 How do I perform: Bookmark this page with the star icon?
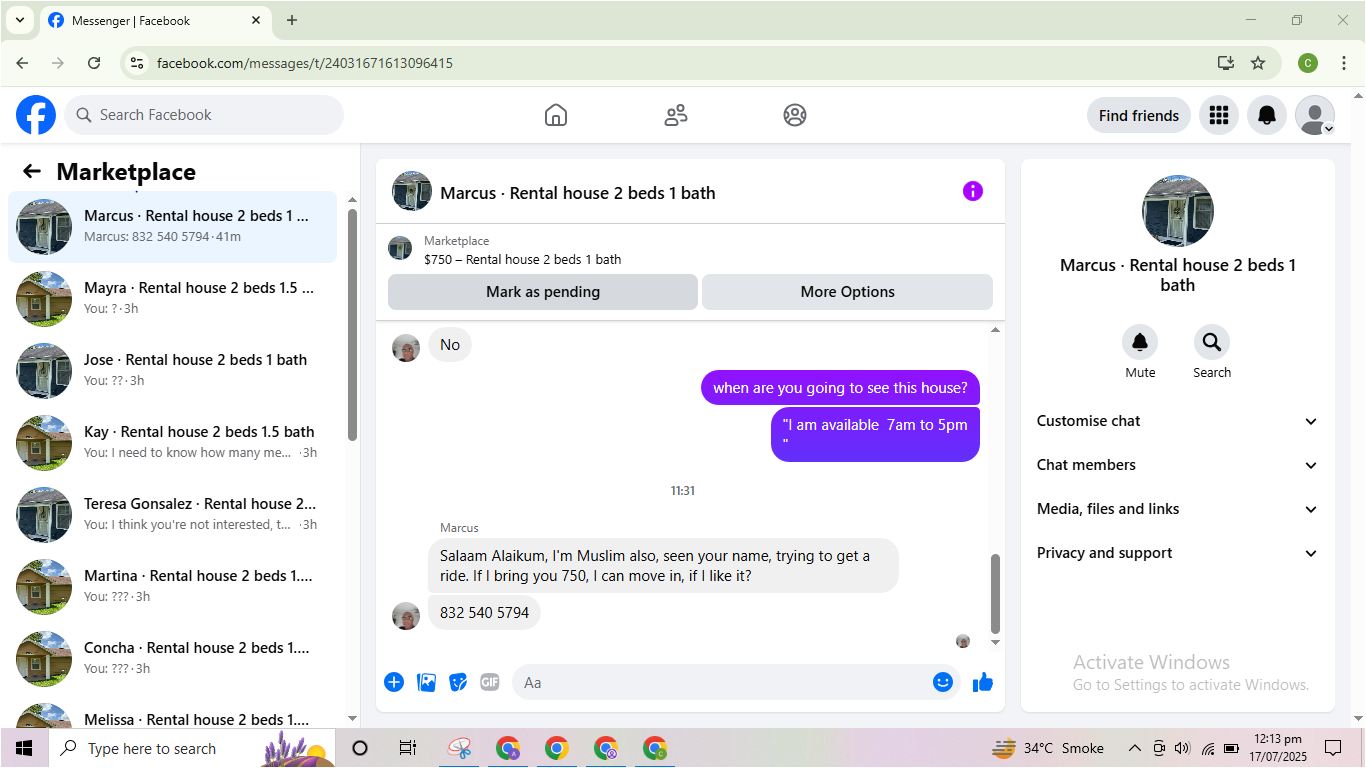point(1258,63)
